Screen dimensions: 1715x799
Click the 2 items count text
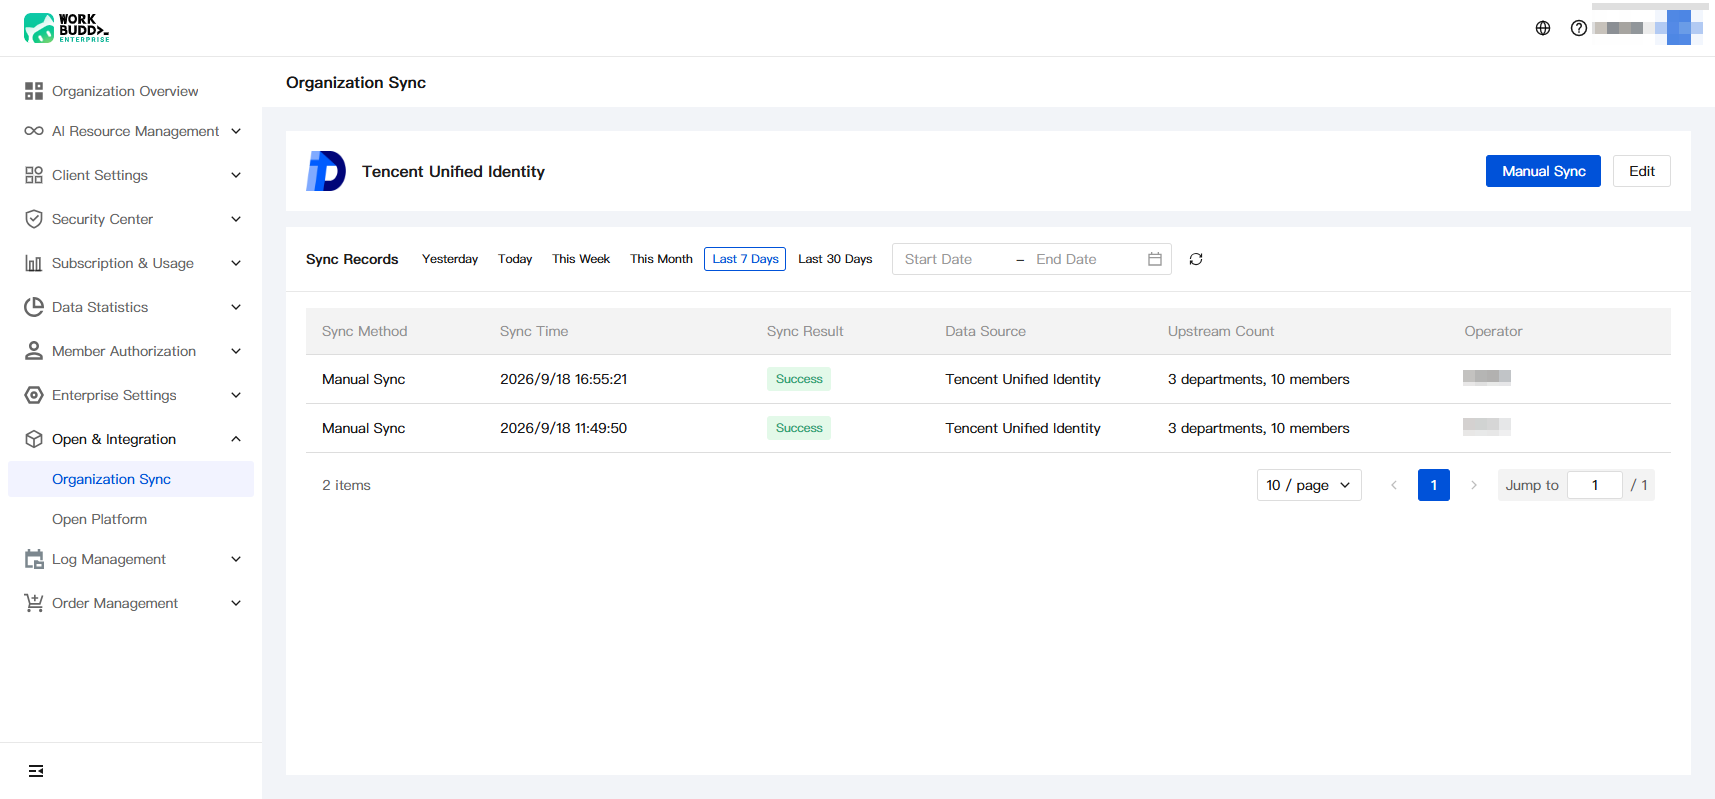click(346, 485)
